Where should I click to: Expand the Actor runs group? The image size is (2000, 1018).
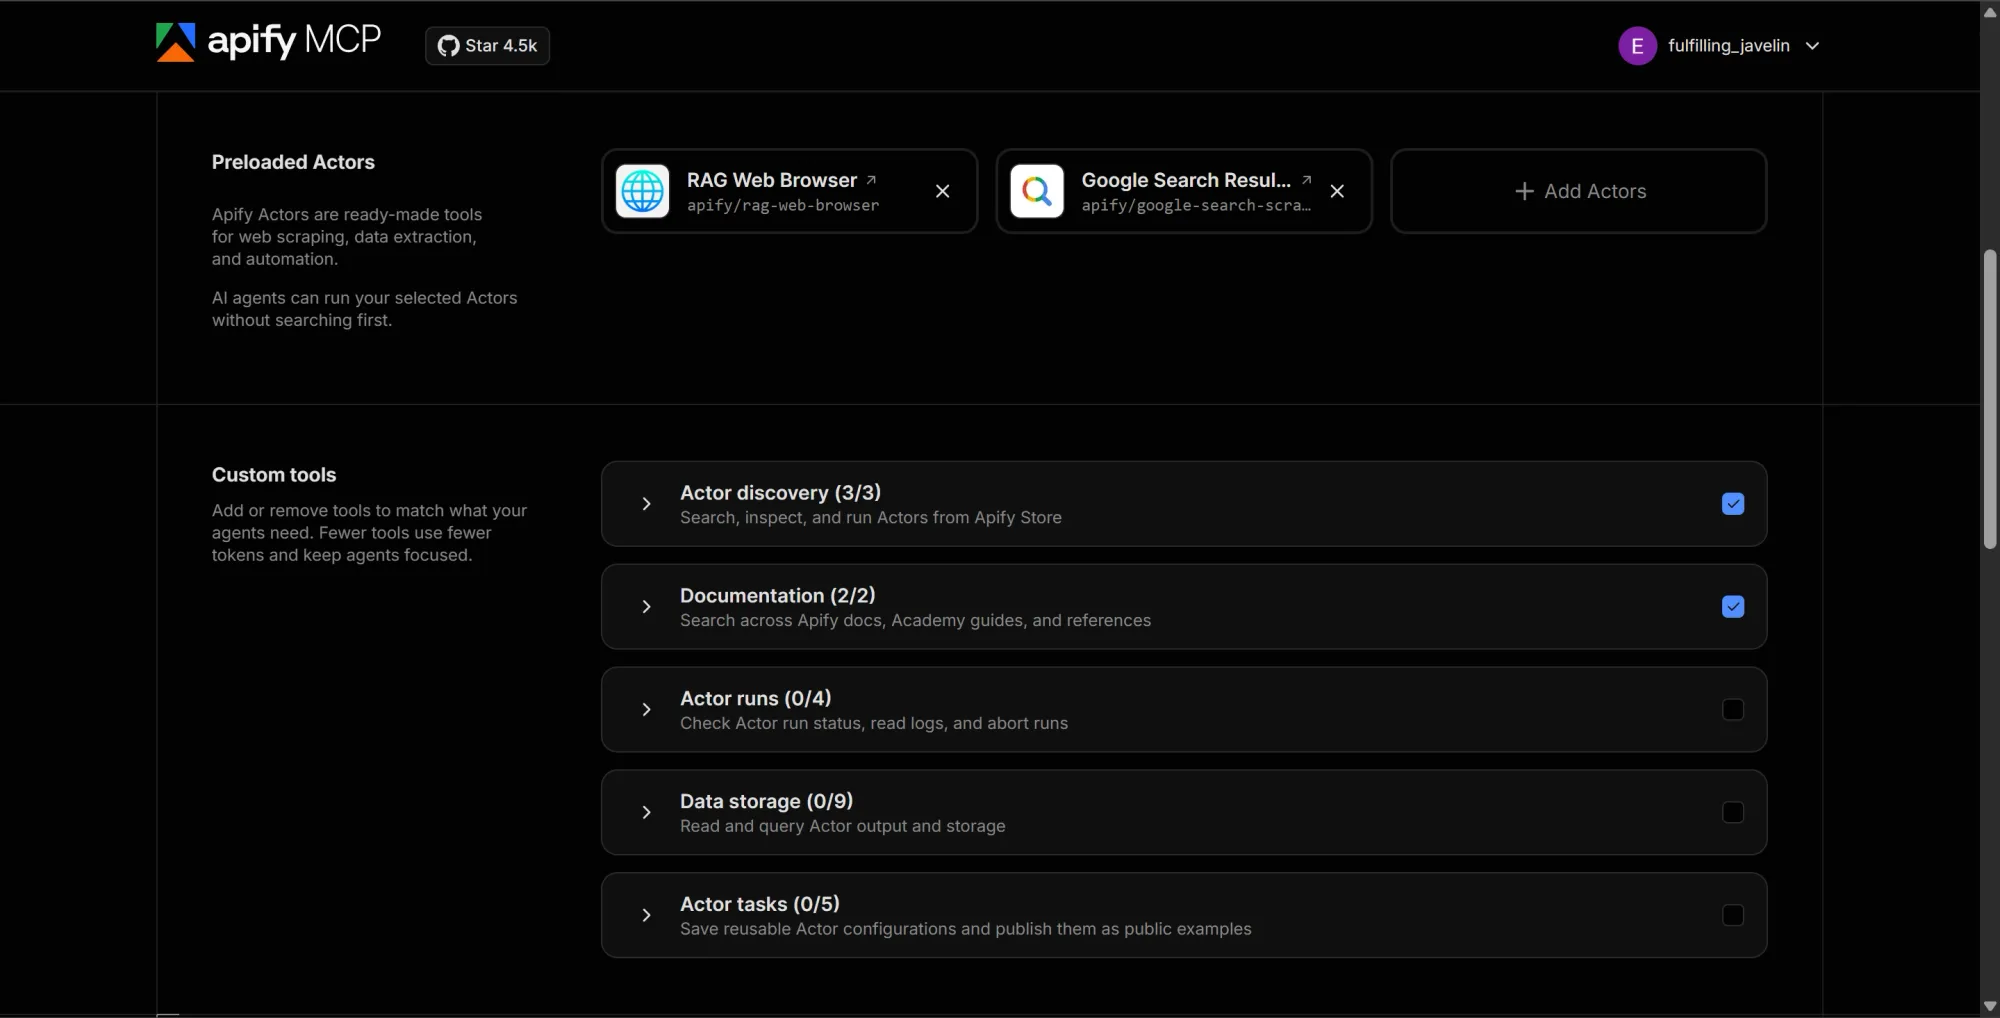(646, 710)
